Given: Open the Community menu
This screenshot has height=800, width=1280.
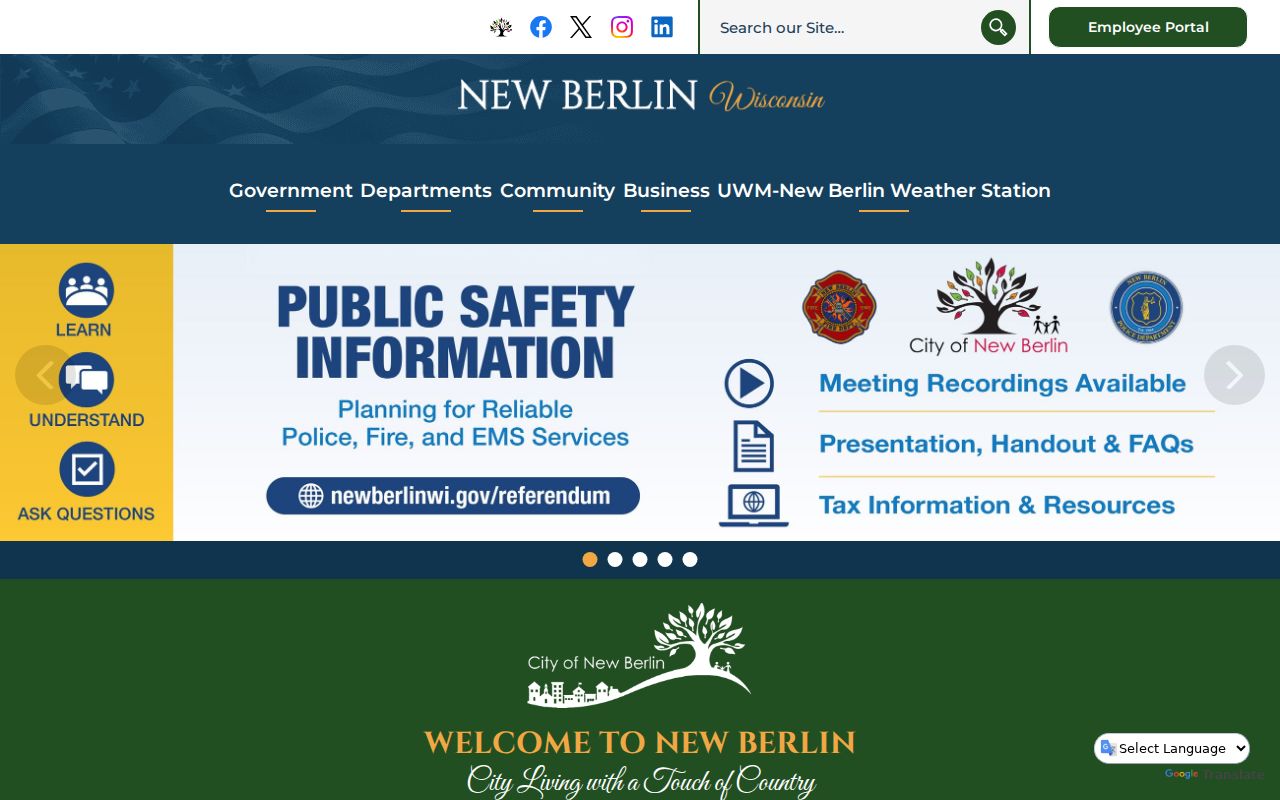Looking at the screenshot, I should click(x=558, y=190).
